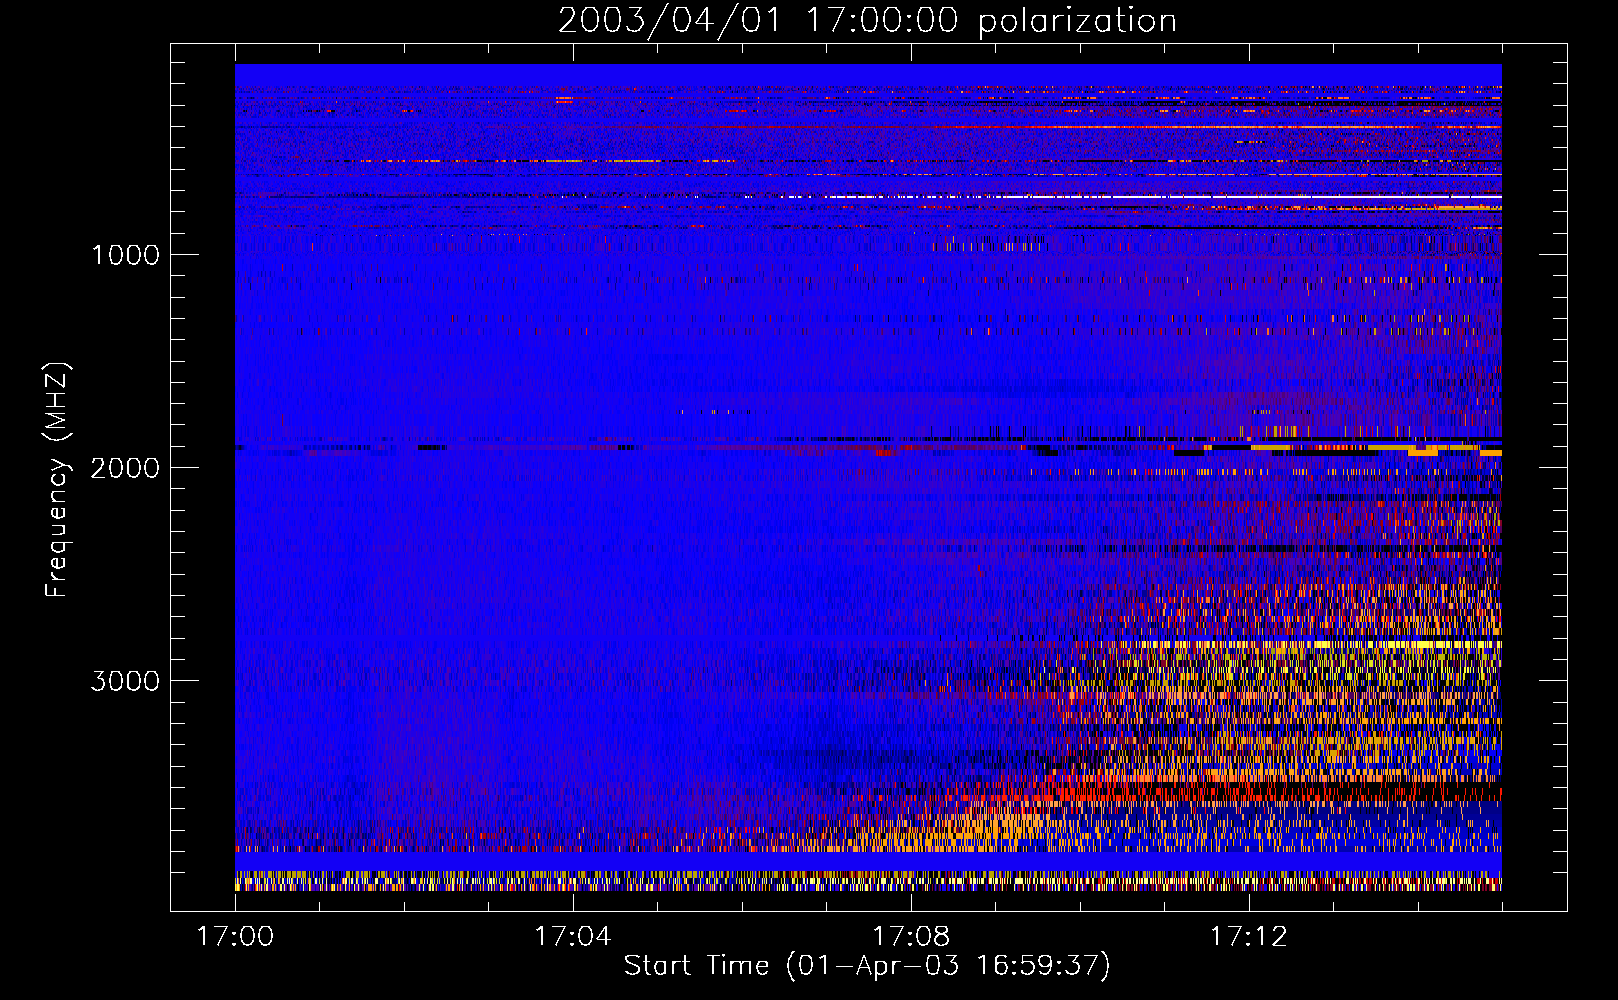Click the 17:00 time tick label
1618x1000 pixels.
pos(235,937)
